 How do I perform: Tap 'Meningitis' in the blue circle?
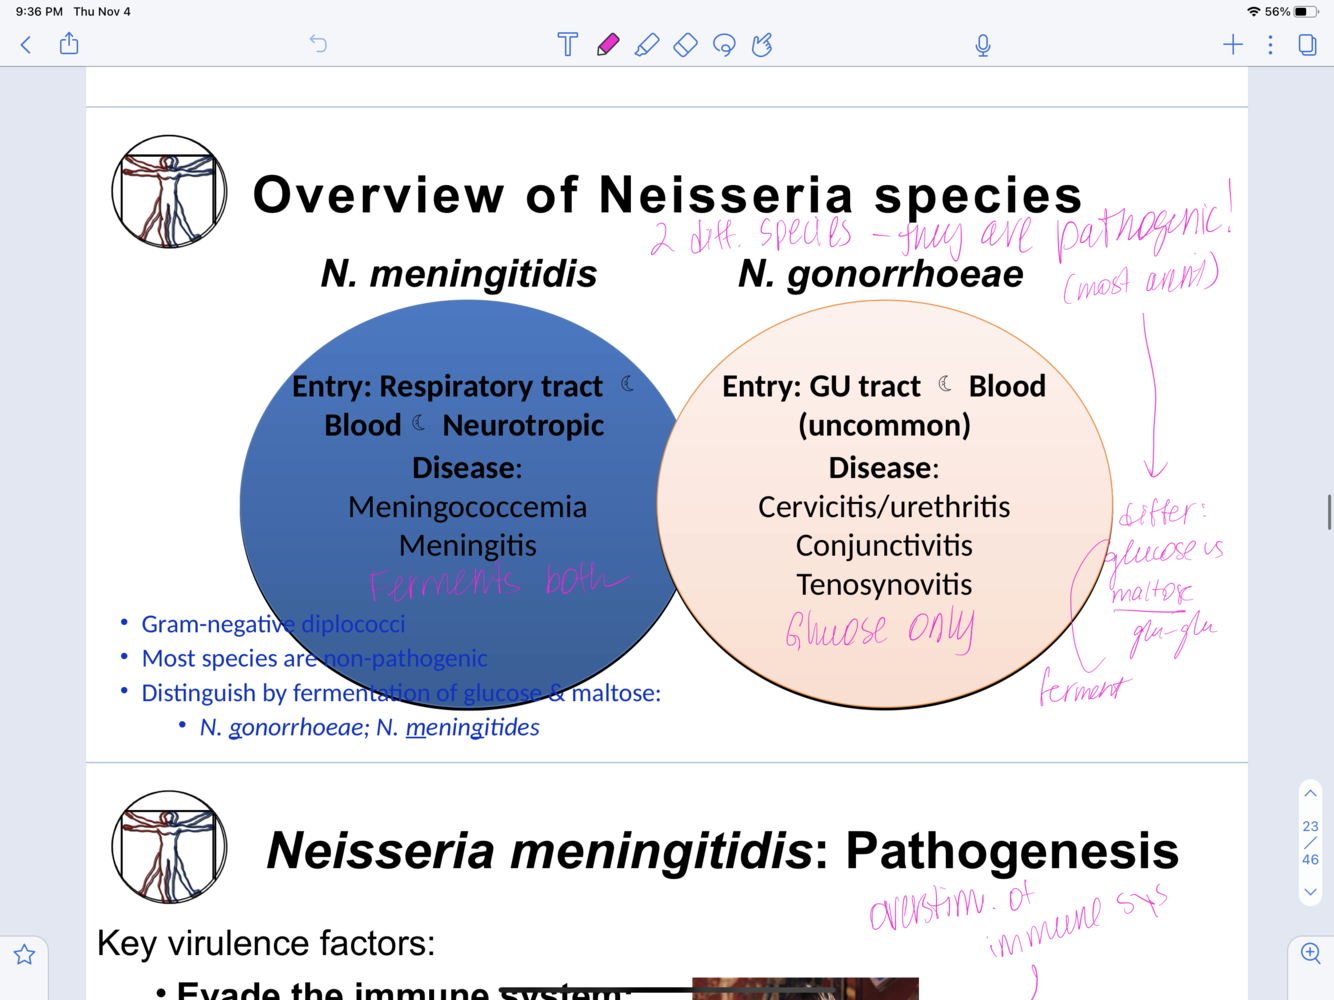coord(467,546)
